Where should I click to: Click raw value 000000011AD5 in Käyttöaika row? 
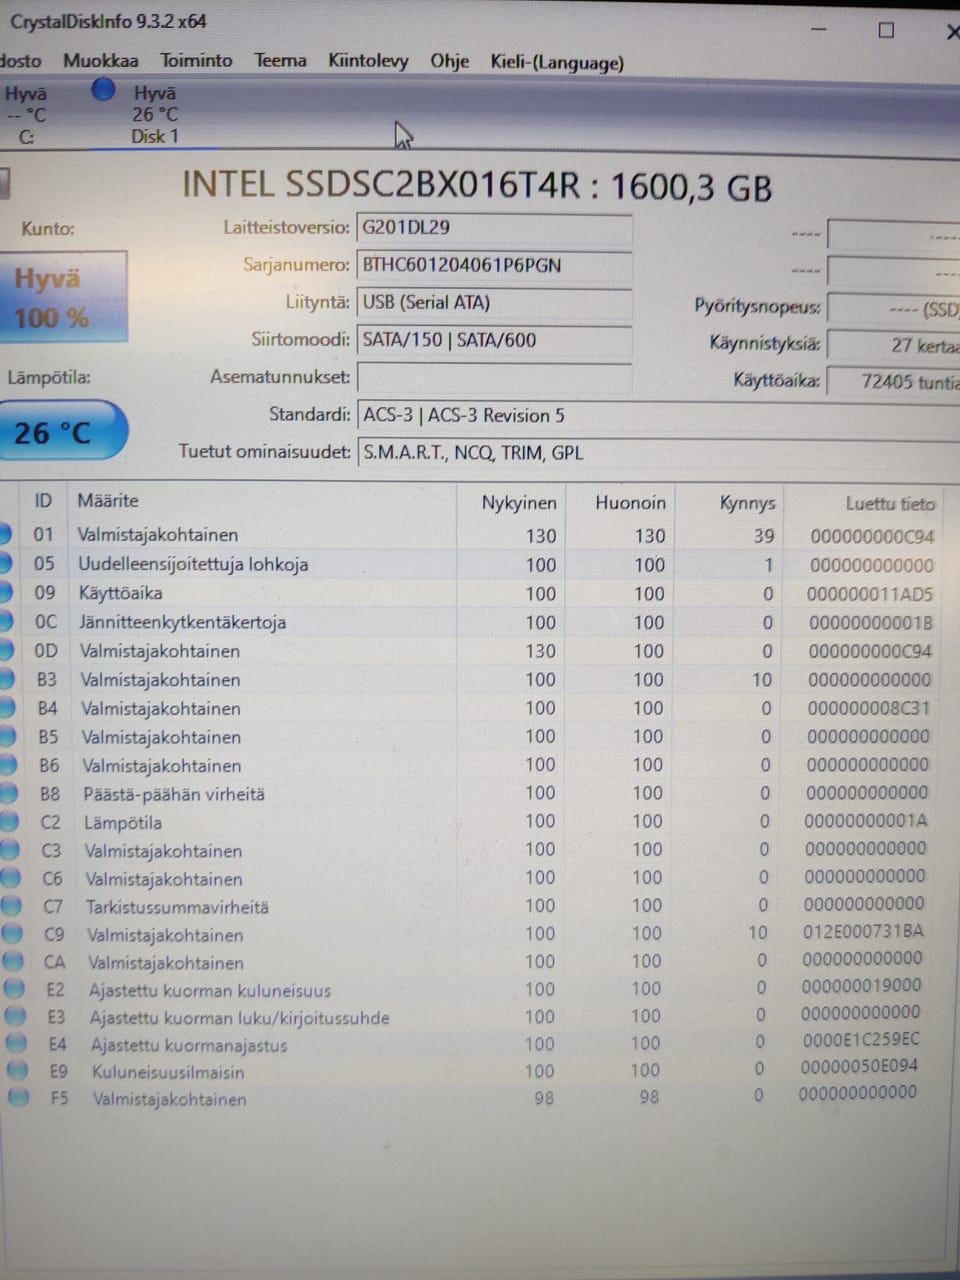[x=869, y=594]
